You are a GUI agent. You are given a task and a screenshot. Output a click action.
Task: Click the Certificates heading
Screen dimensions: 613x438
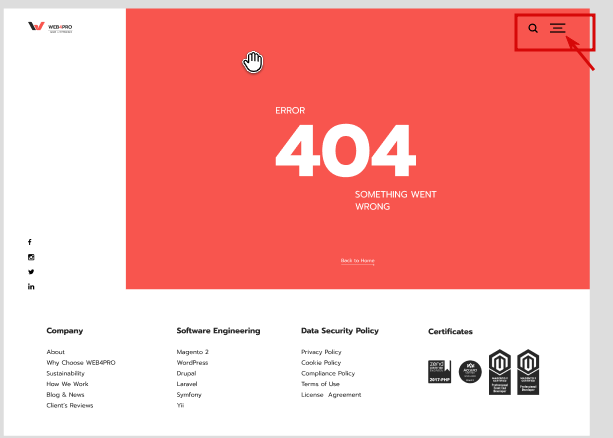click(450, 332)
